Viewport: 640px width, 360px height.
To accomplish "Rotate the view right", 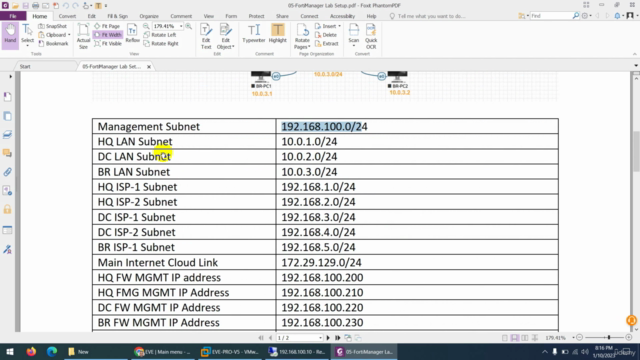I will pos(161,43).
